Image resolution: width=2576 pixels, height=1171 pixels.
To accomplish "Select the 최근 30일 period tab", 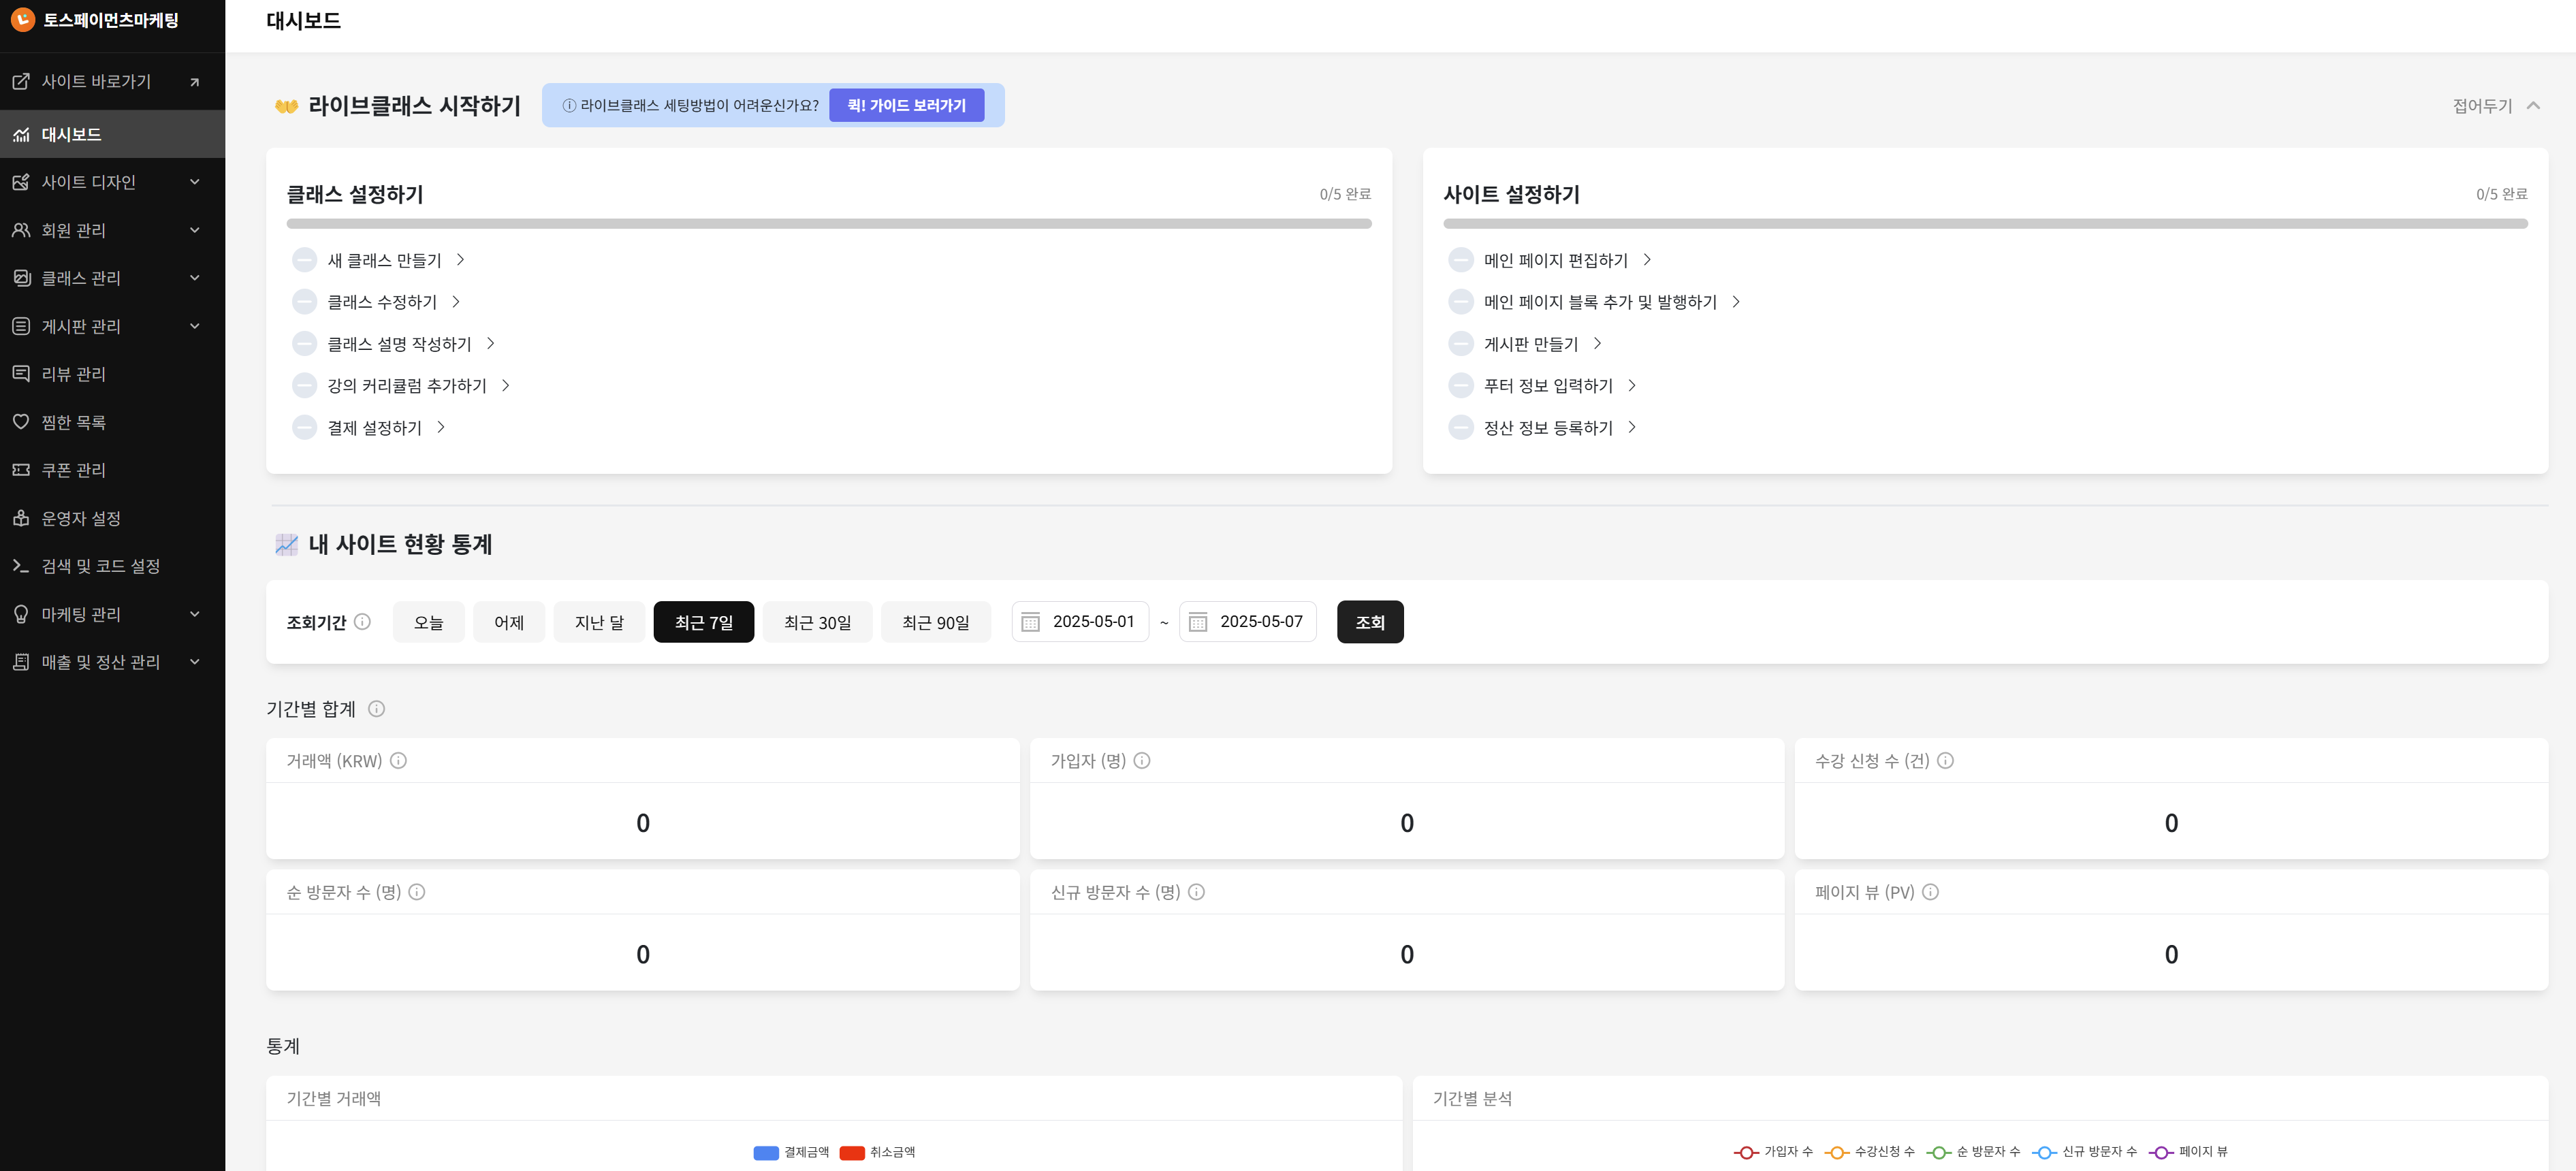I will pyautogui.click(x=817, y=622).
